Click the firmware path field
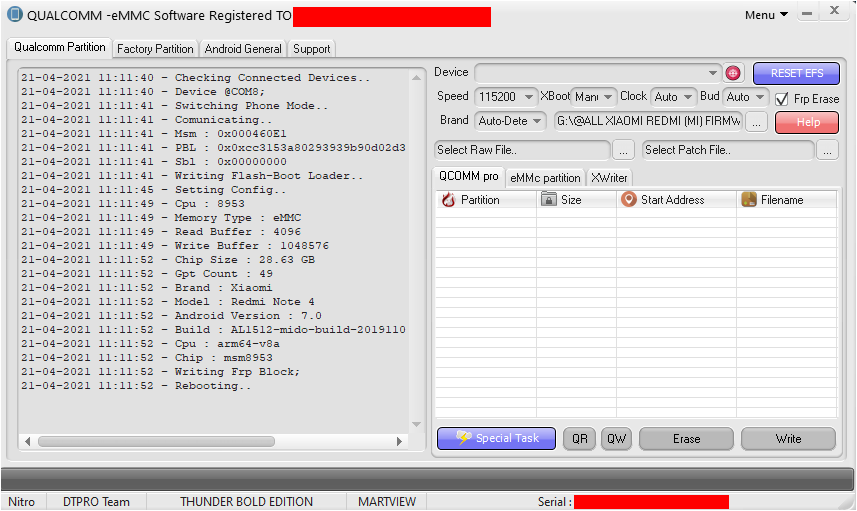Screen dimensions: 857x511 [648, 121]
